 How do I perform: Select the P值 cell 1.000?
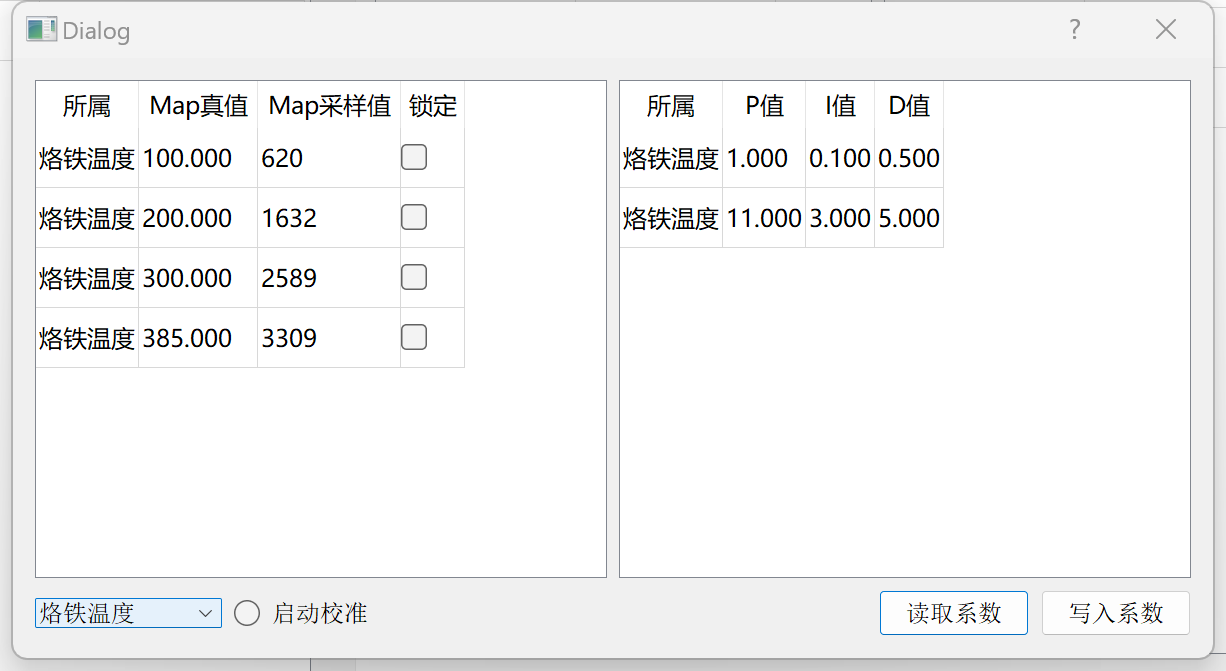point(764,158)
